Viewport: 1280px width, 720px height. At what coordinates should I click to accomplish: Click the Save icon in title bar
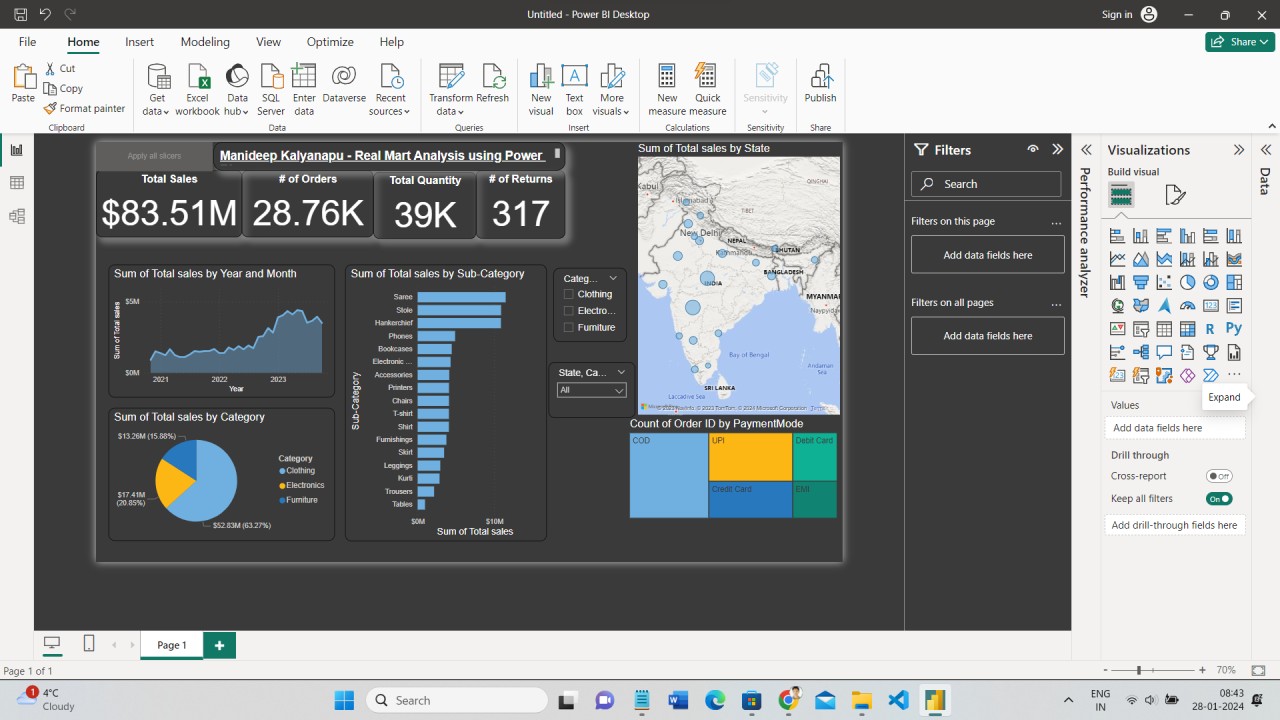(20, 15)
